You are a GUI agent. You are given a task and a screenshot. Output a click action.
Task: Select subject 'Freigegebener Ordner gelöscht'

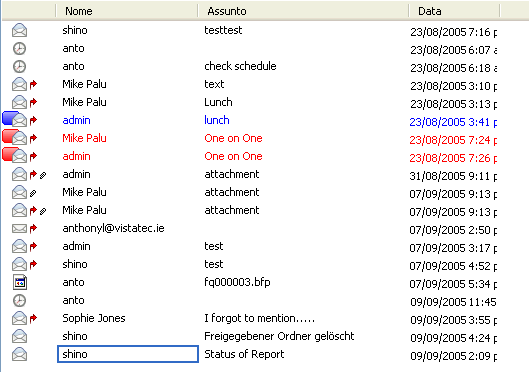coord(279,336)
